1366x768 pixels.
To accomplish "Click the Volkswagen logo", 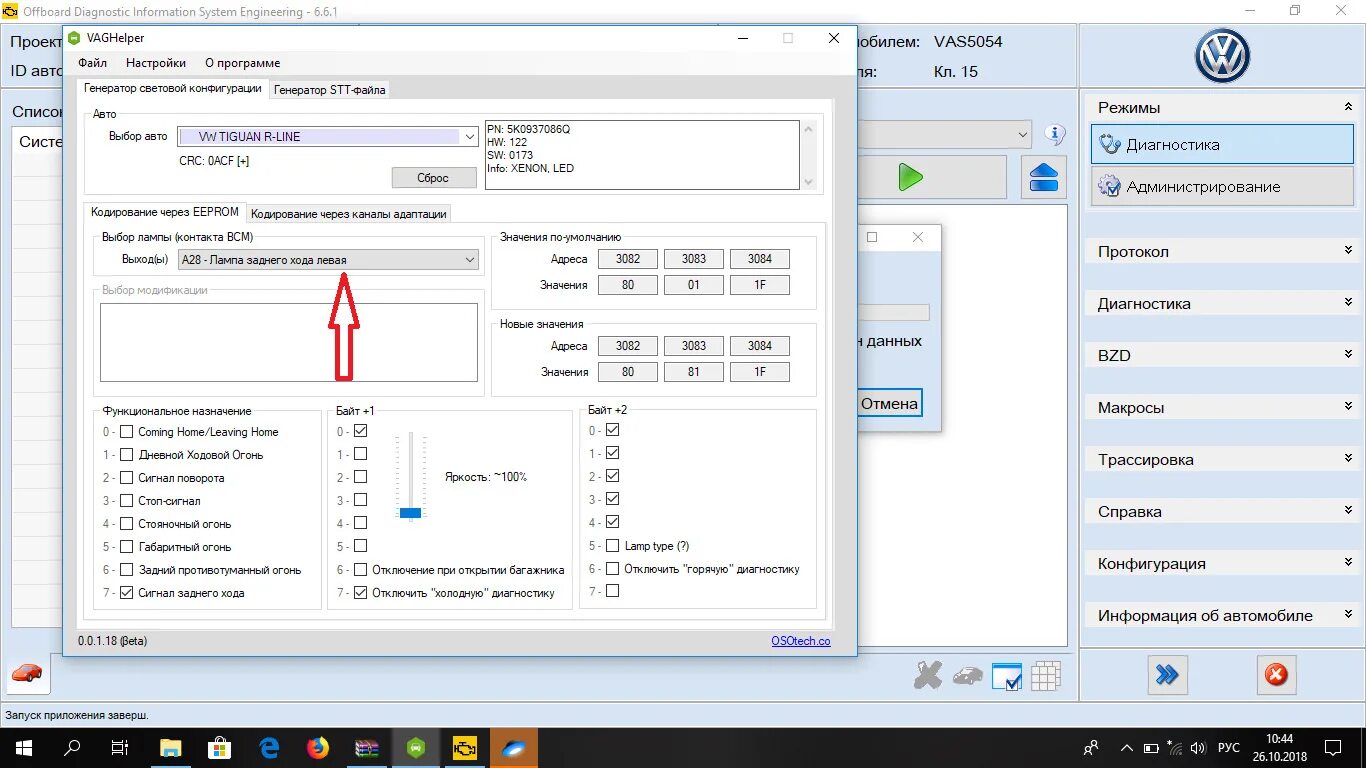I will click(1222, 56).
